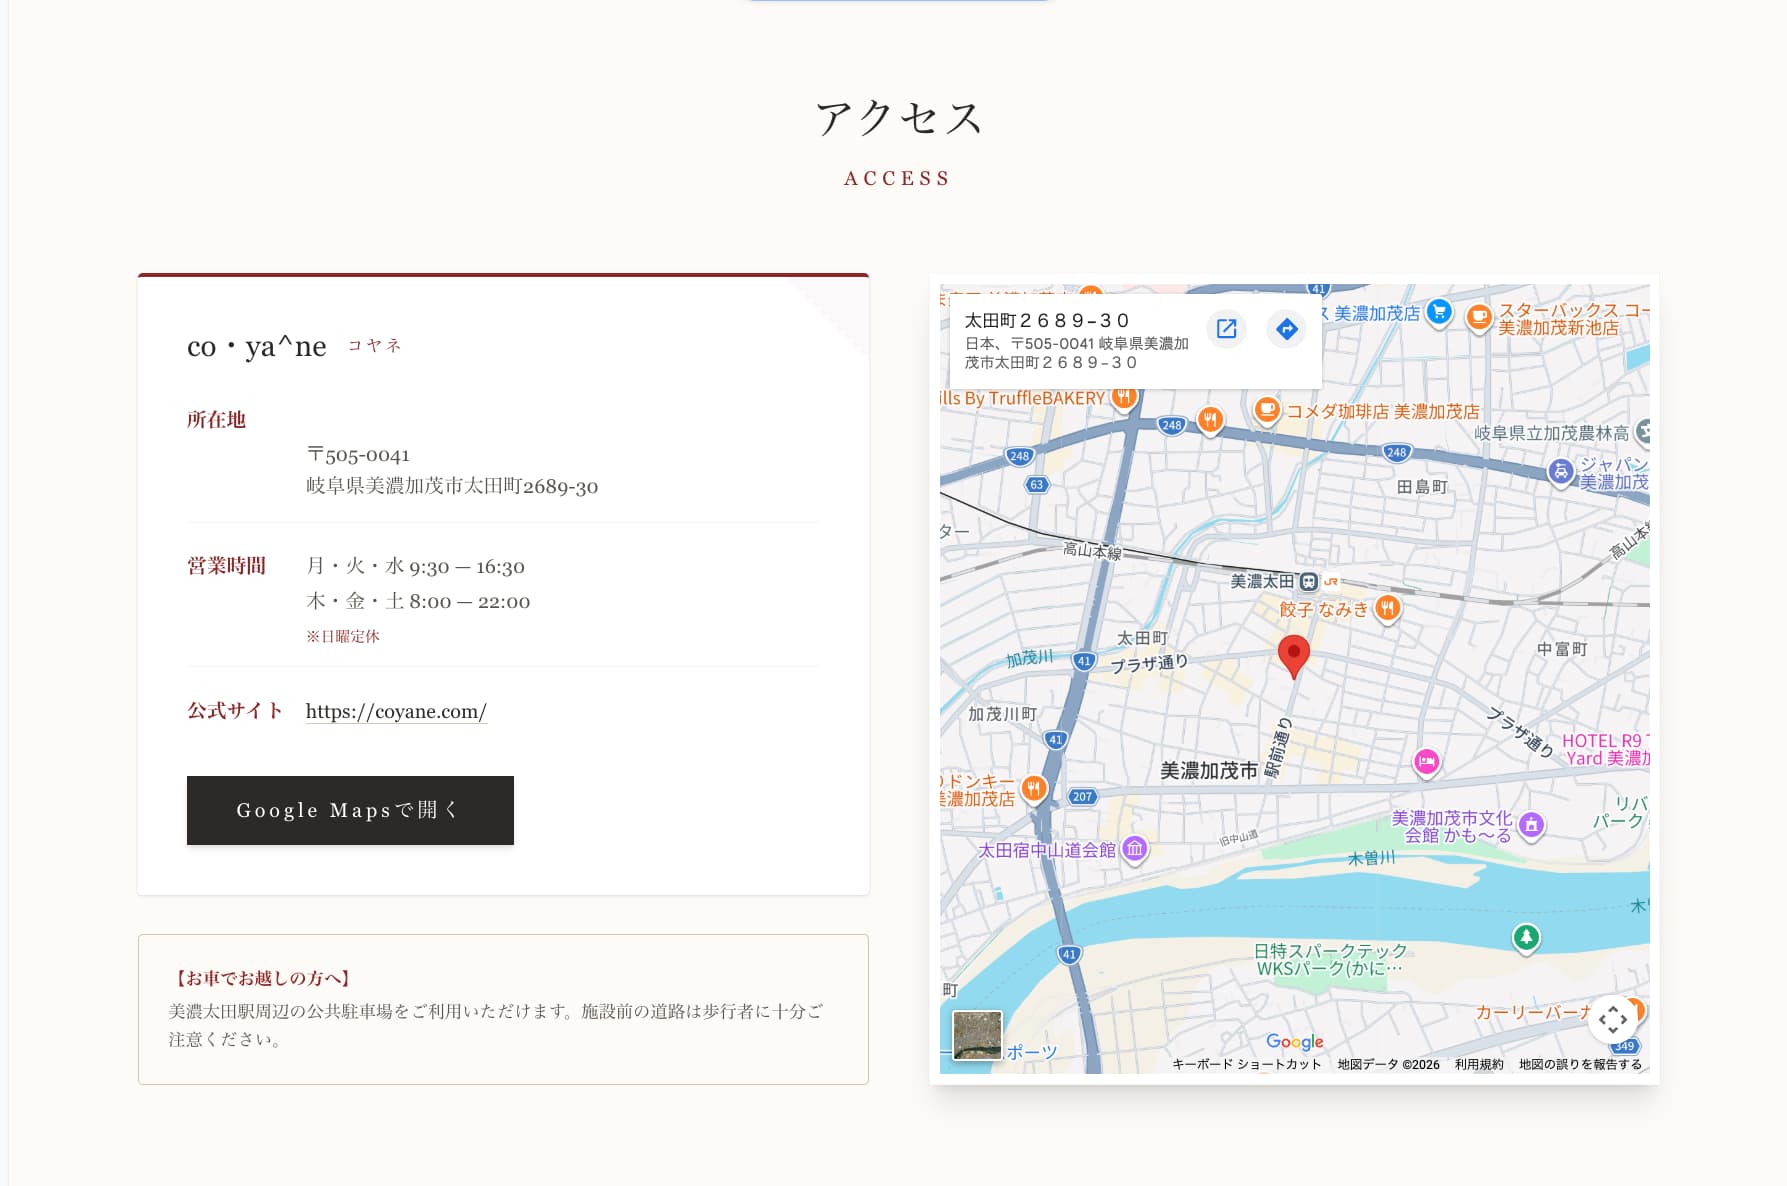Select the TruffleBAKERY restaurant marker
The height and width of the screenshot is (1186, 1787).
1125,397
